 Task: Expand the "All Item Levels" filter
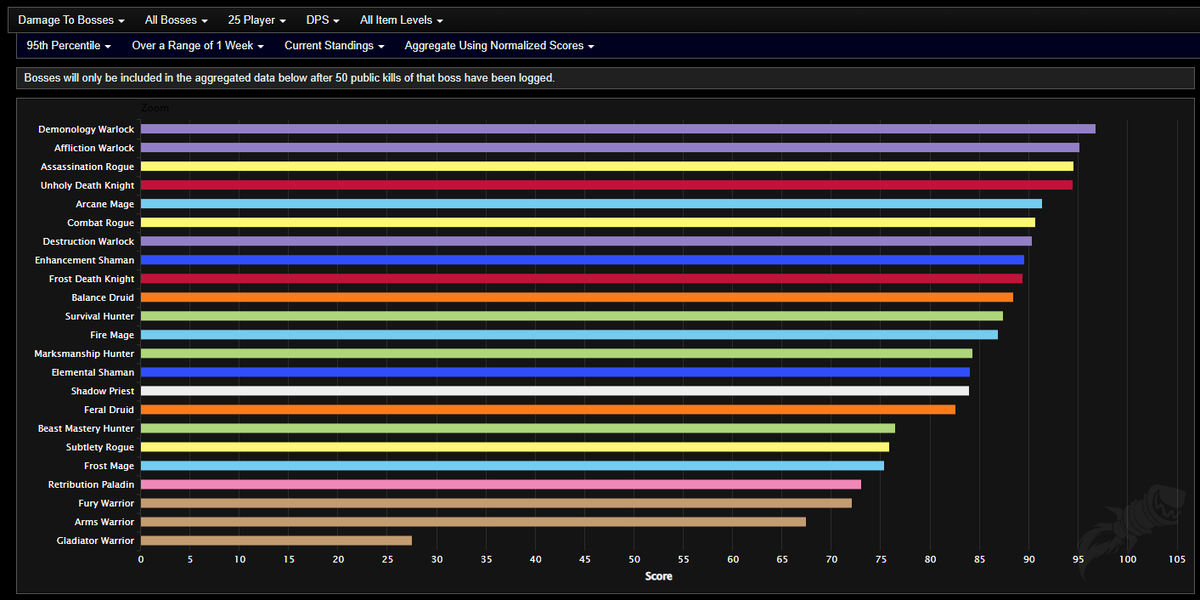point(400,19)
